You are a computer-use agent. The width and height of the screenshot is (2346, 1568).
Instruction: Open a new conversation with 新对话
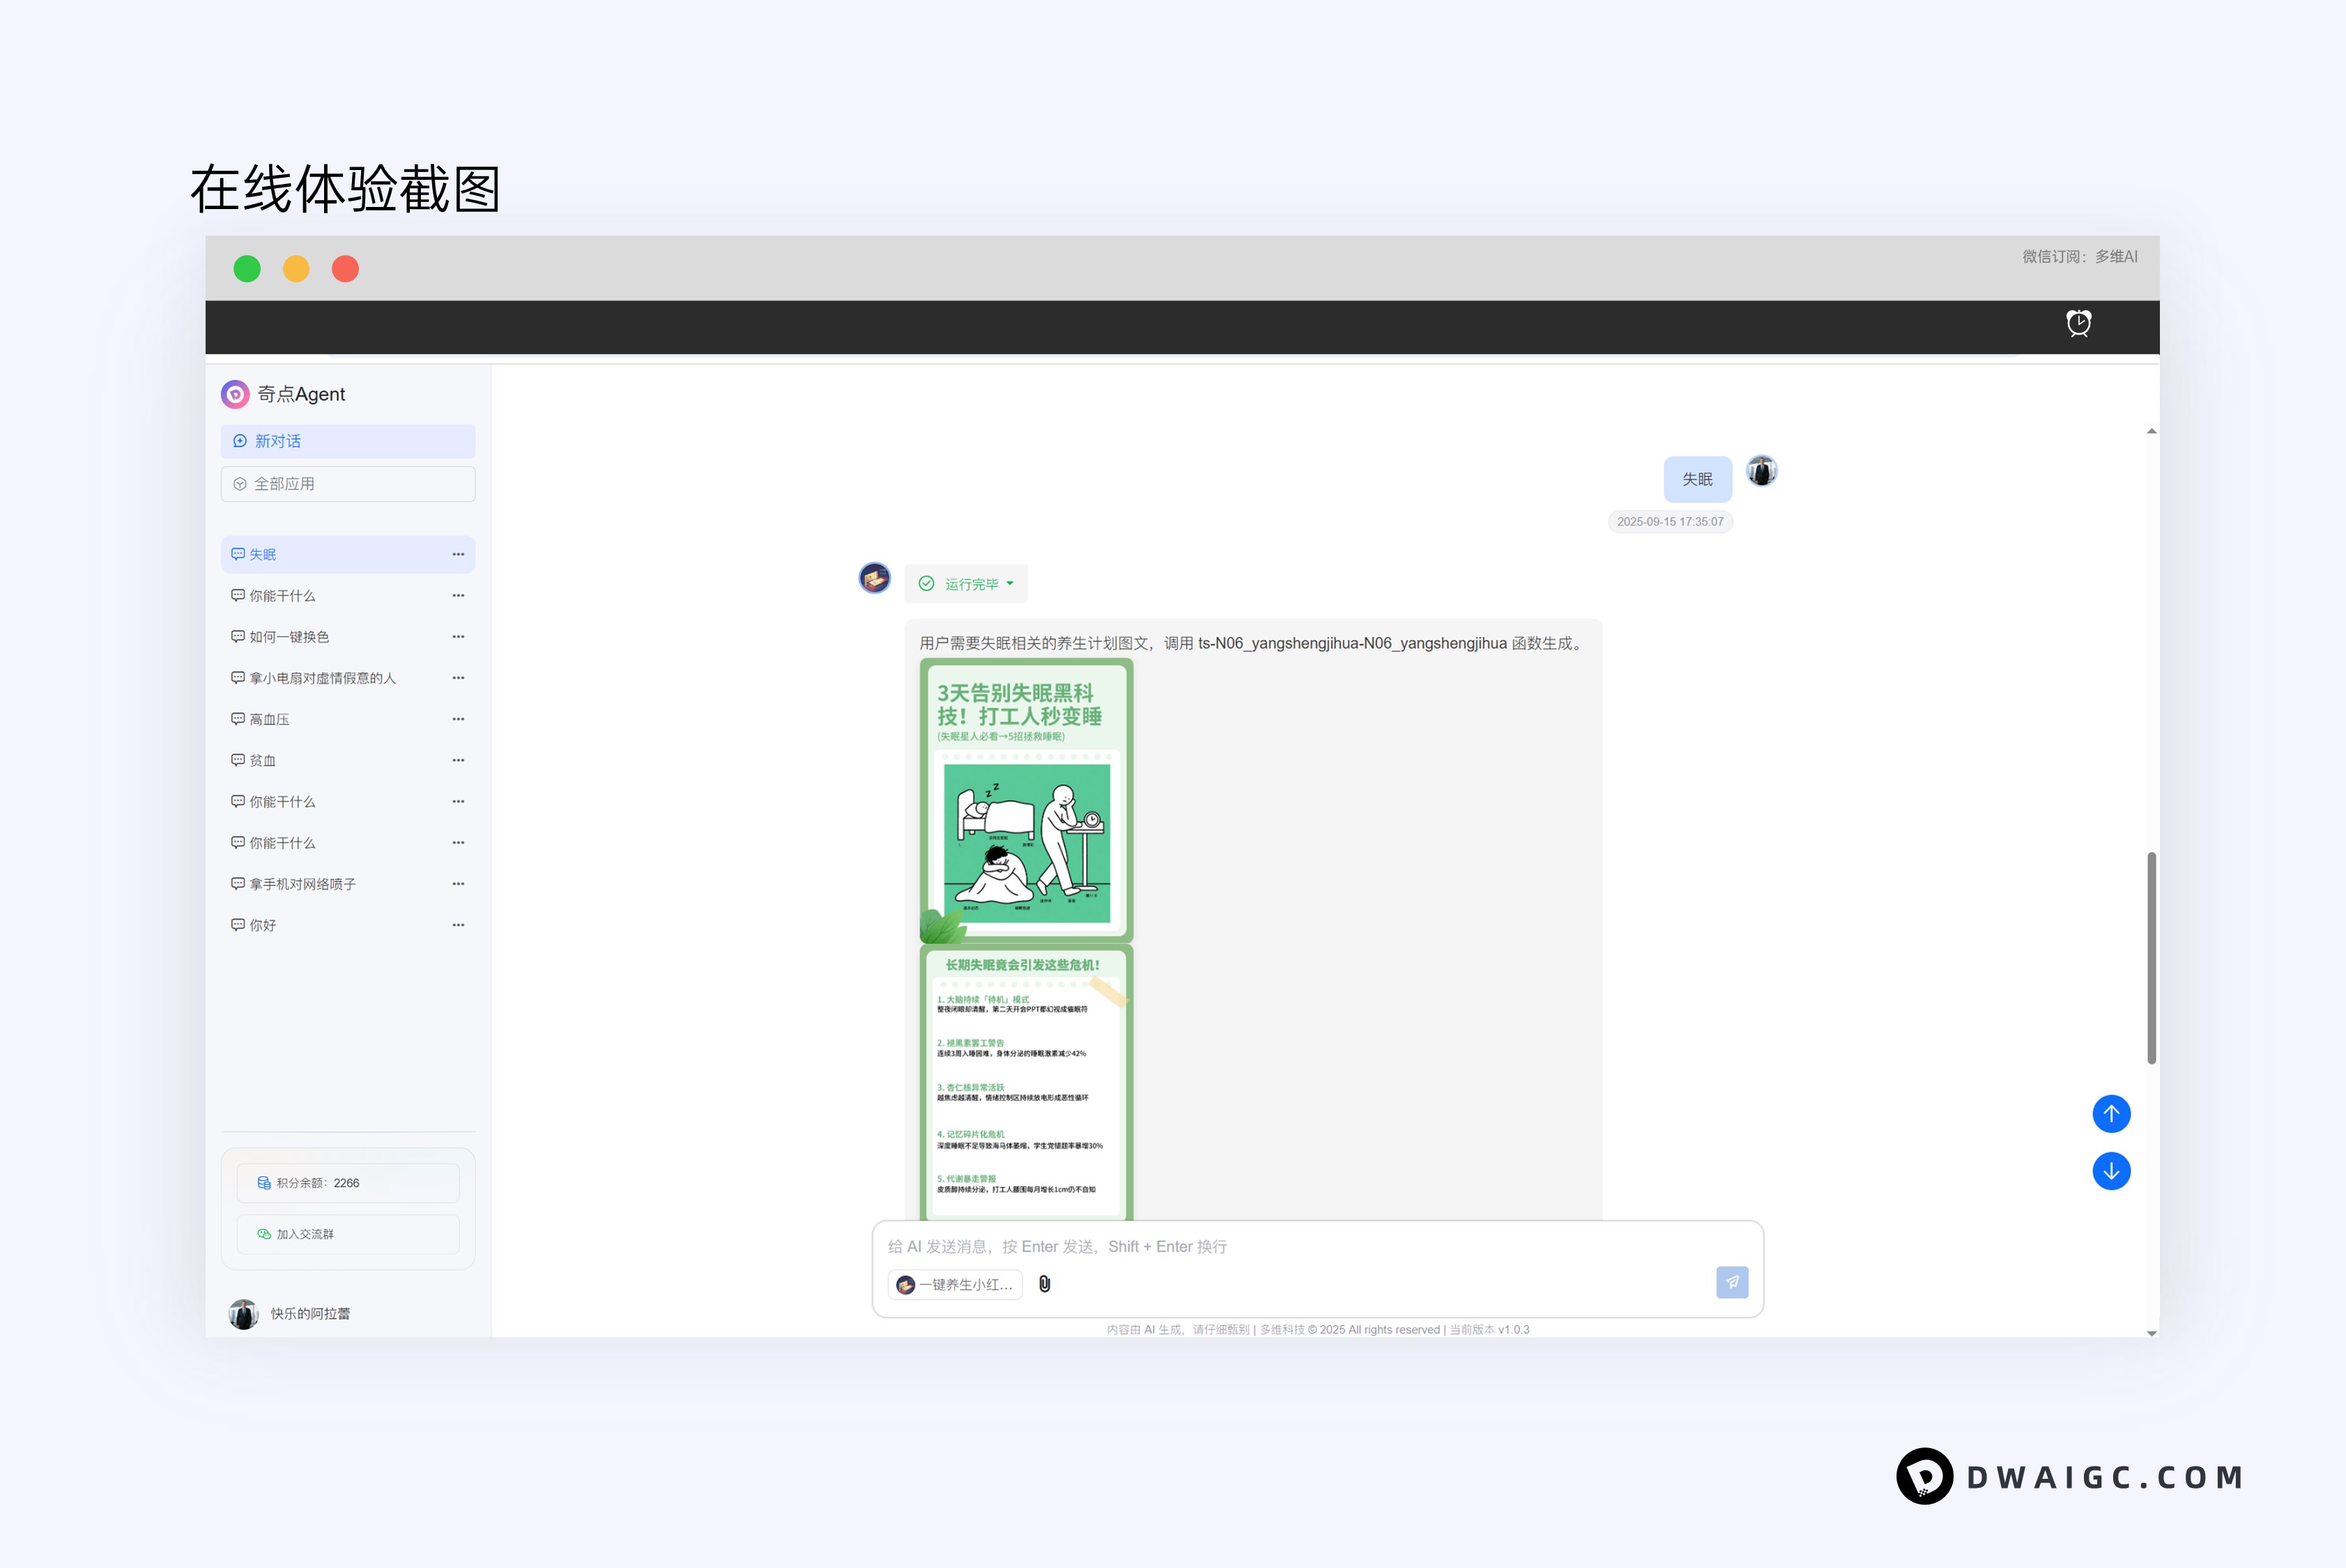(x=347, y=440)
